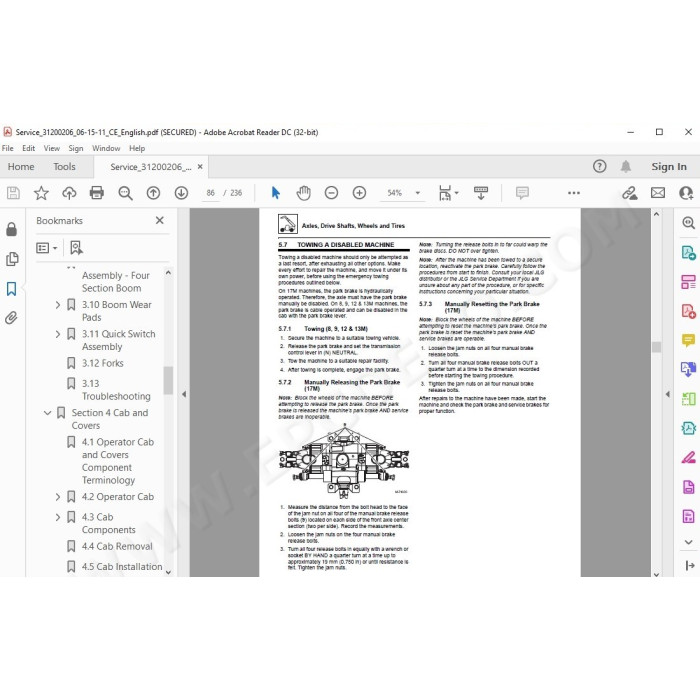Go to next page arrow
The height and width of the screenshot is (700, 700).
point(181,193)
